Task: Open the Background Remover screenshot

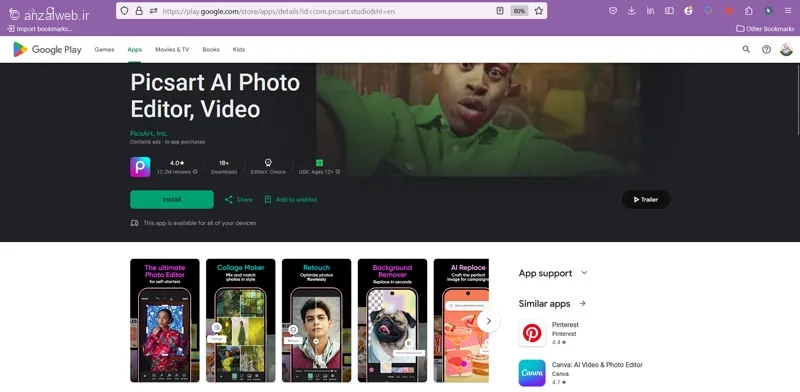Action: 392,321
